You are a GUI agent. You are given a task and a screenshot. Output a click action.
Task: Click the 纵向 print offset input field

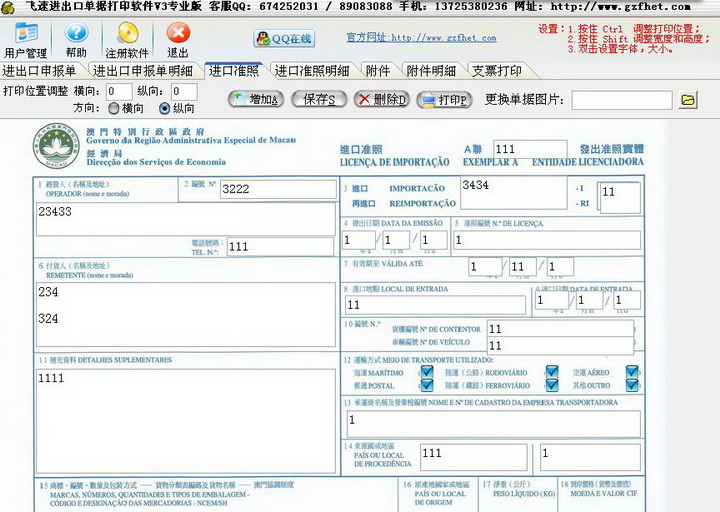[x=184, y=91]
